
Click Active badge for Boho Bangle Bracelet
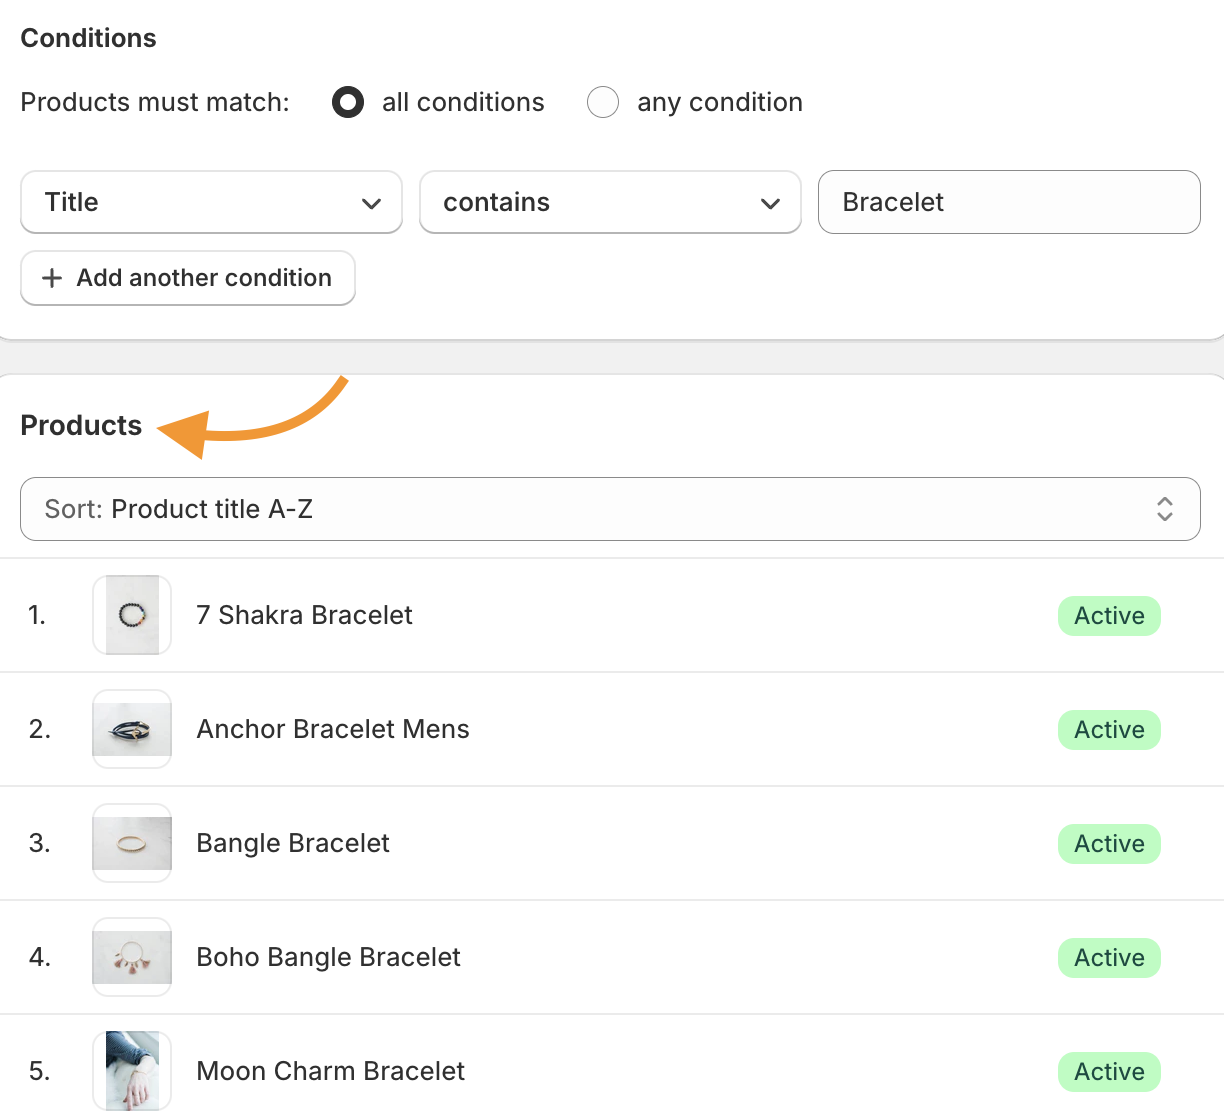[x=1109, y=958]
